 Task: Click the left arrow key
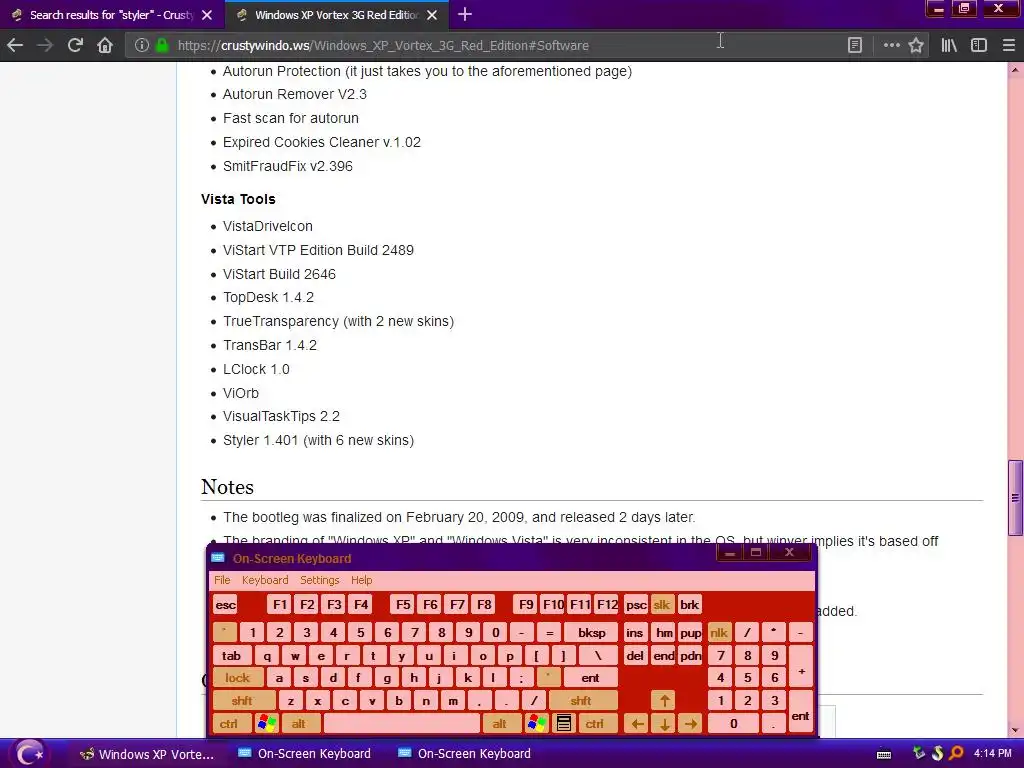click(x=637, y=724)
